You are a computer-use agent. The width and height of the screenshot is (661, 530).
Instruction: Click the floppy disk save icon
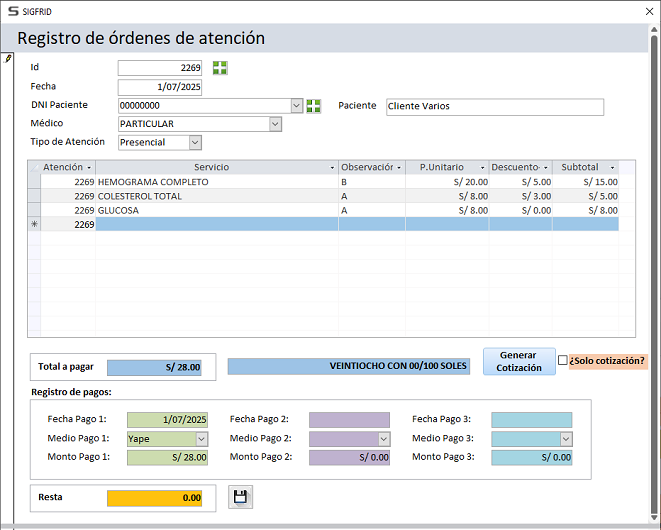240,497
